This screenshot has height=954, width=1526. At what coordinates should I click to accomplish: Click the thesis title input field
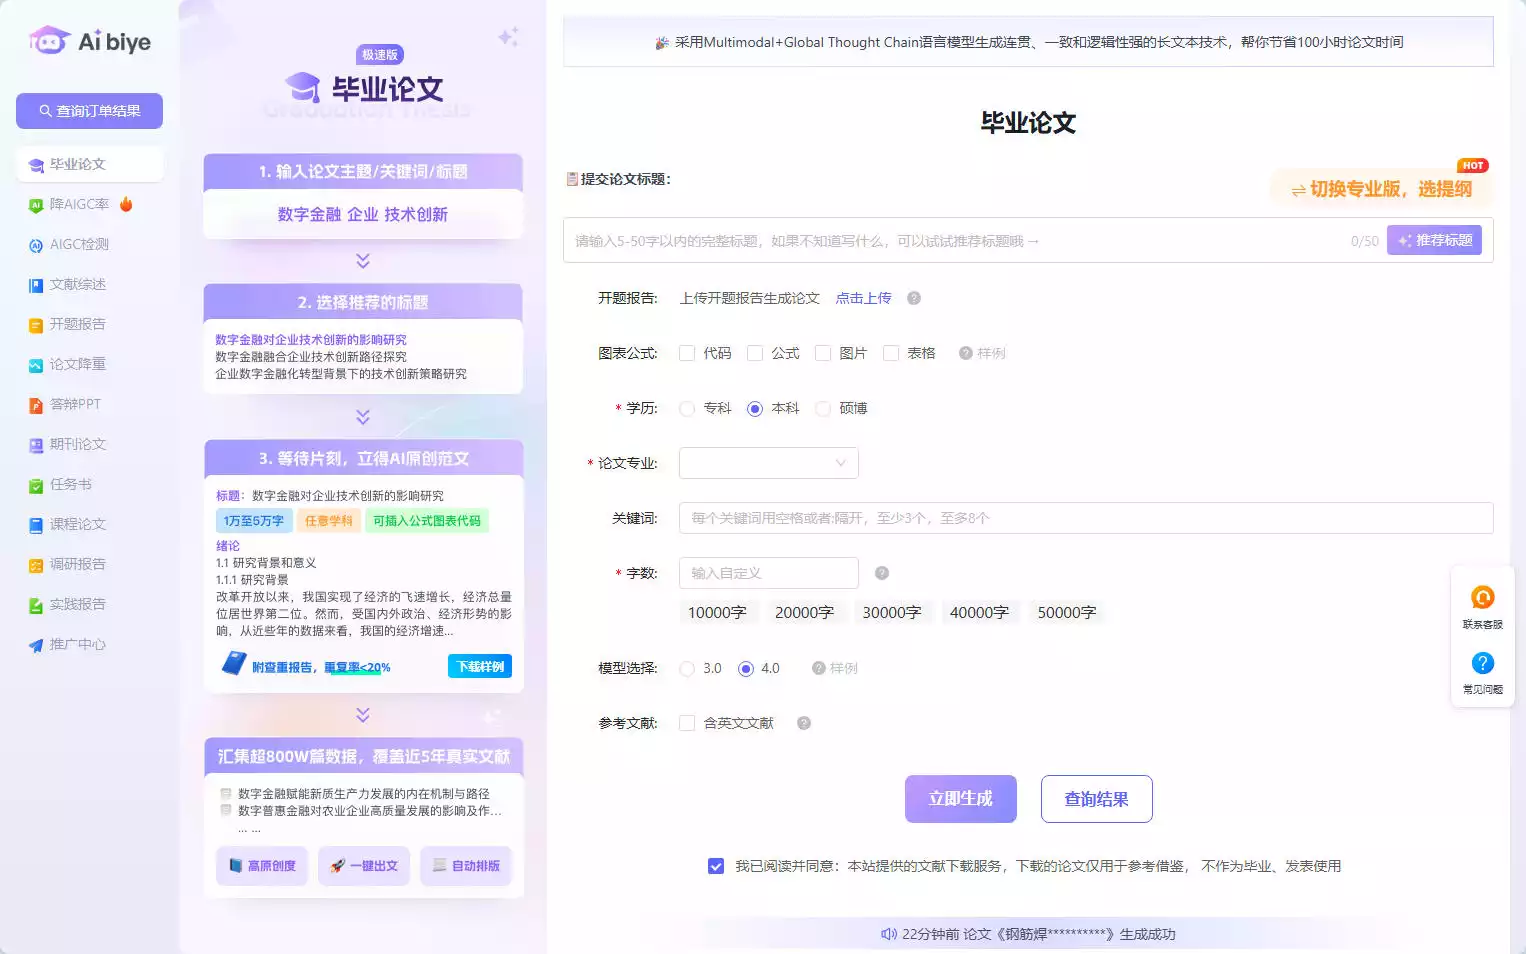pos(950,241)
